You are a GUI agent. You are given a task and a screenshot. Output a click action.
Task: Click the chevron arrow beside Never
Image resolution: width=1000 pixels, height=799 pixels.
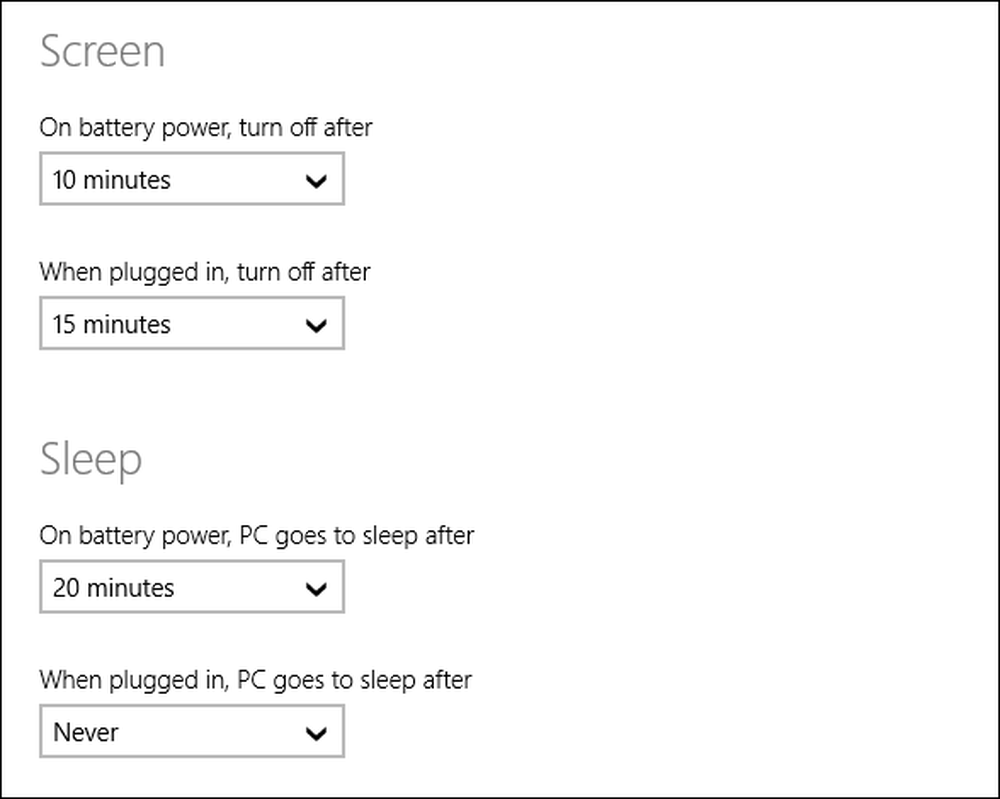(x=316, y=734)
